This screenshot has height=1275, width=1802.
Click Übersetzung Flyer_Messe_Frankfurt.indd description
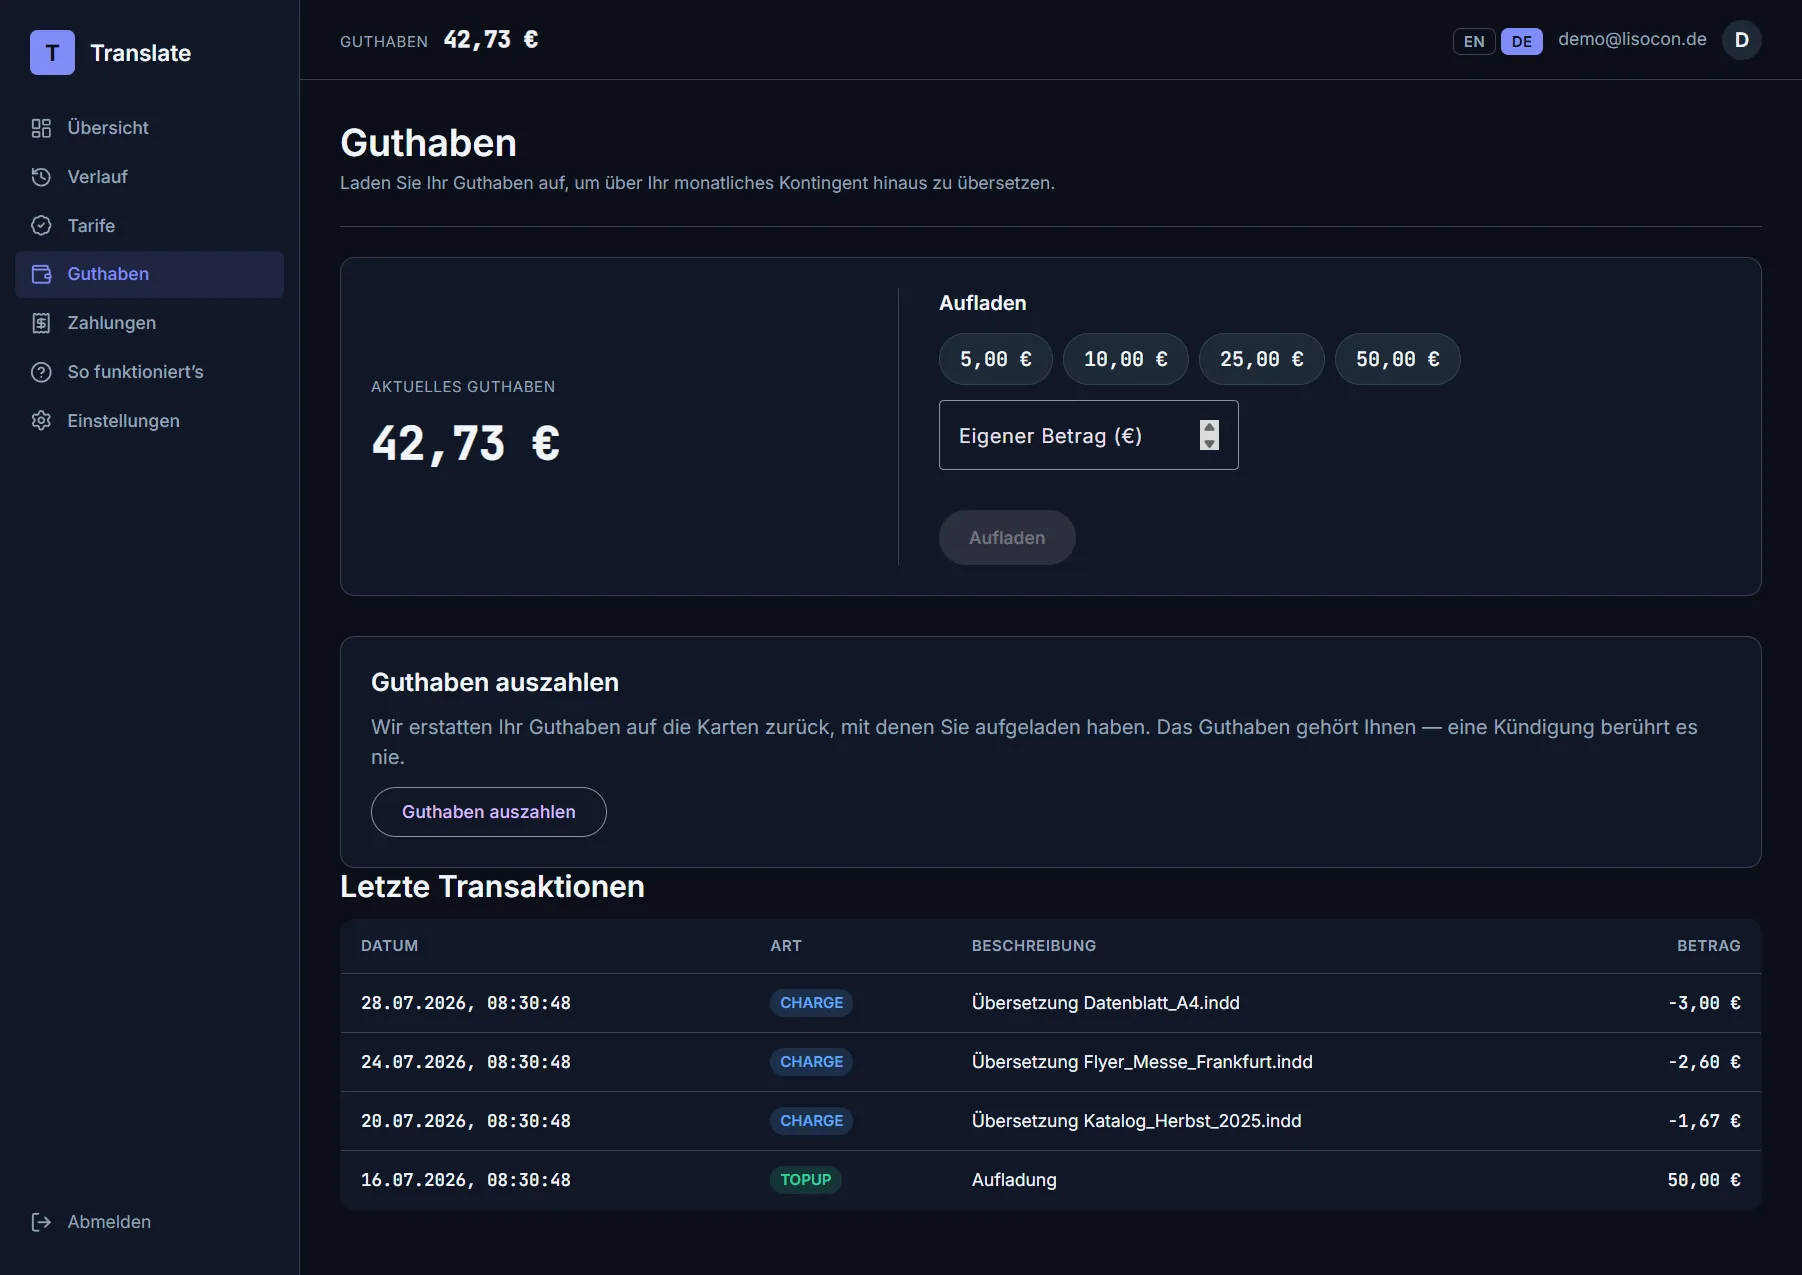(1142, 1062)
